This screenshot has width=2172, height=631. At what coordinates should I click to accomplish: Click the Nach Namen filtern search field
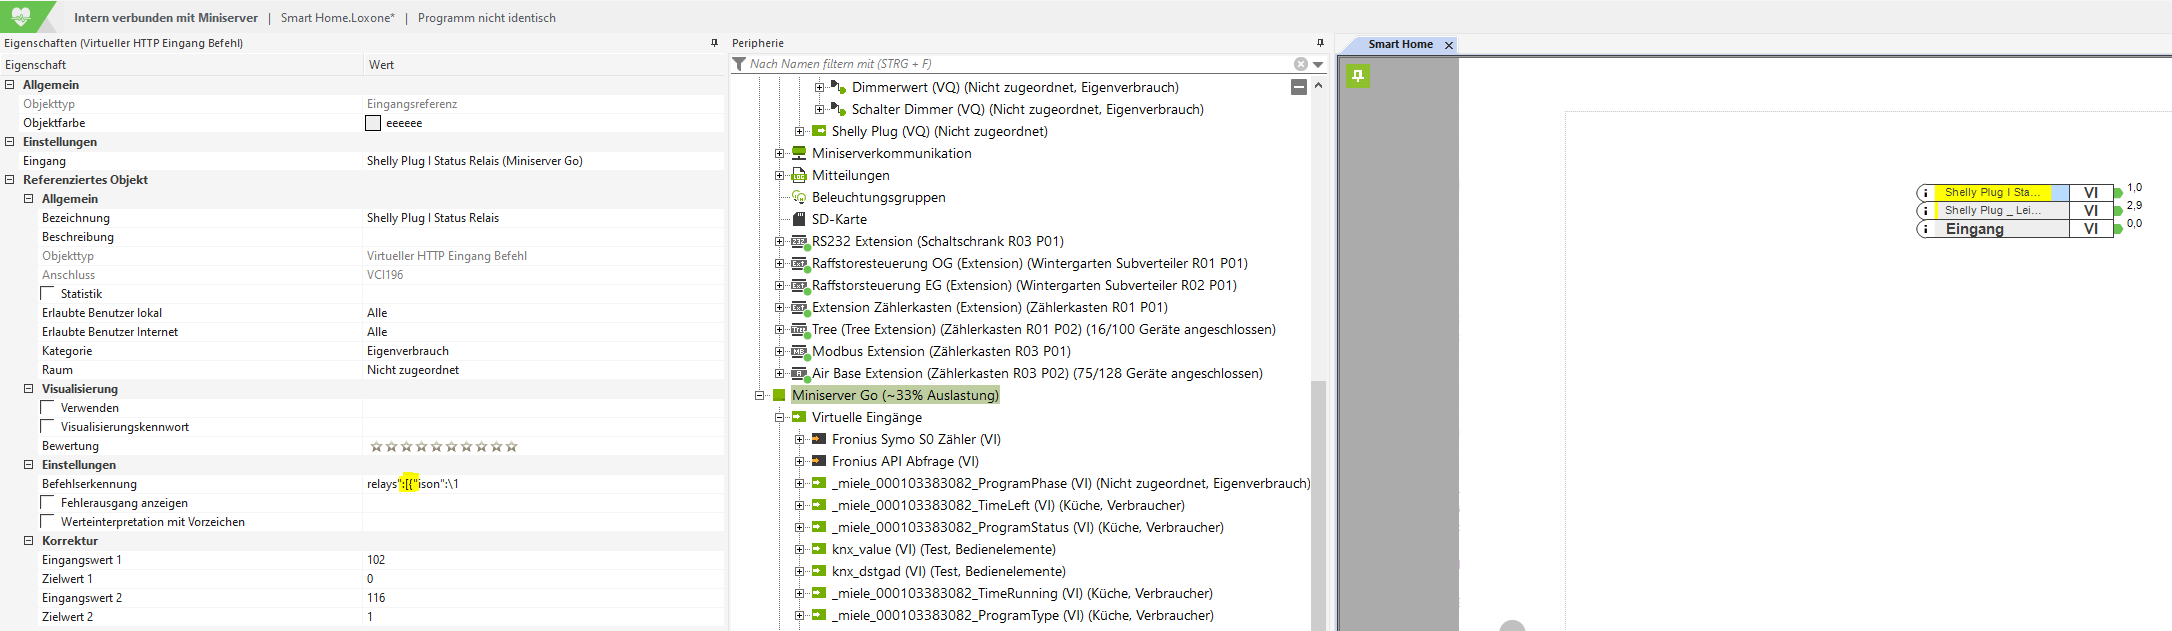pyautogui.click(x=1020, y=64)
